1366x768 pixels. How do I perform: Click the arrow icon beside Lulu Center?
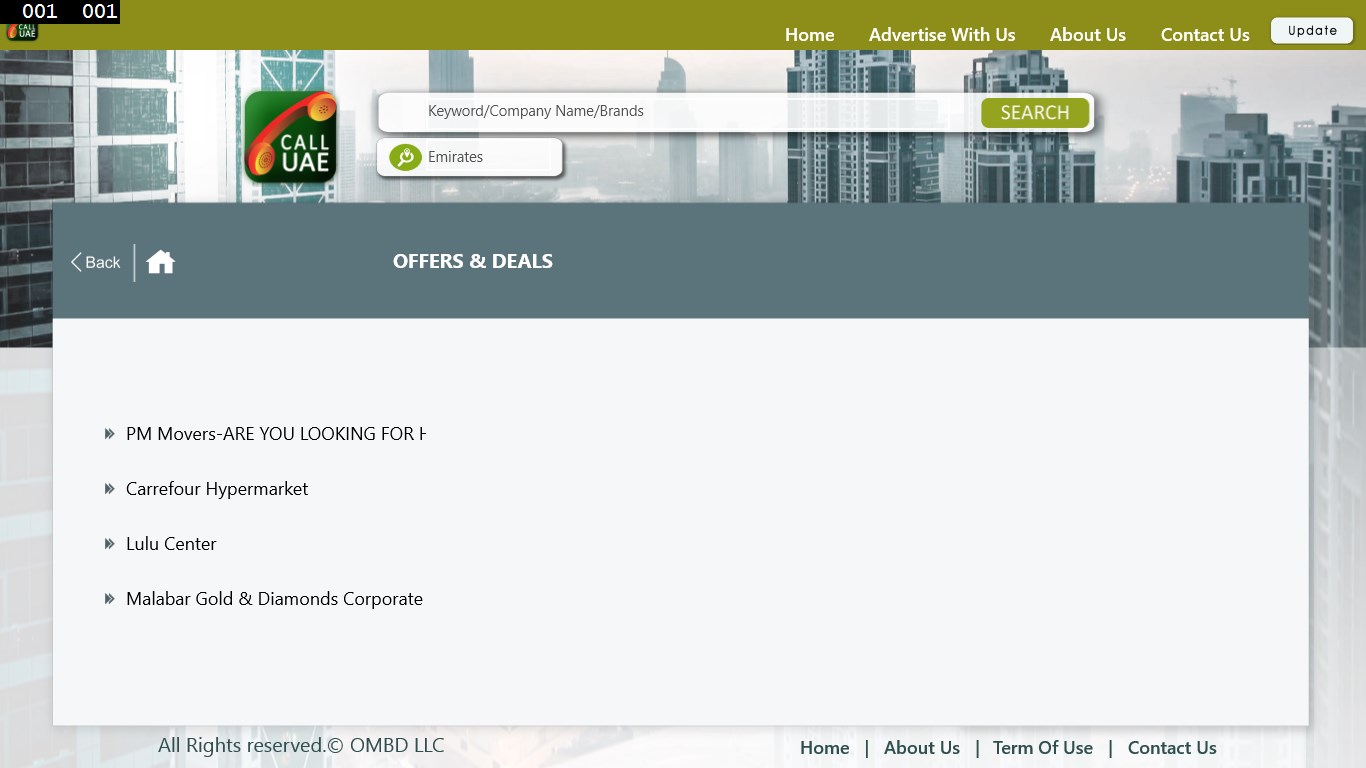coord(110,543)
